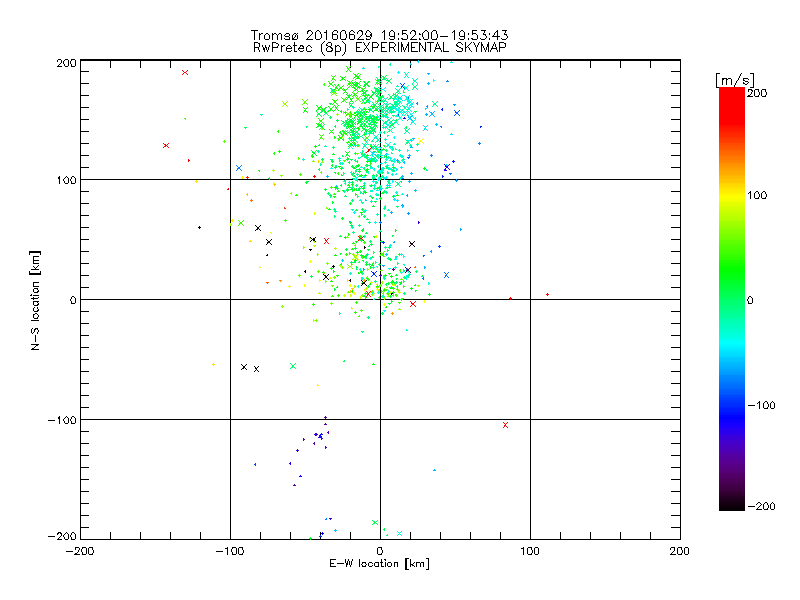The width and height of the screenshot is (800, 600).
Task: Click the y-axis tick label '100' on the left
Action: (66, 180)
